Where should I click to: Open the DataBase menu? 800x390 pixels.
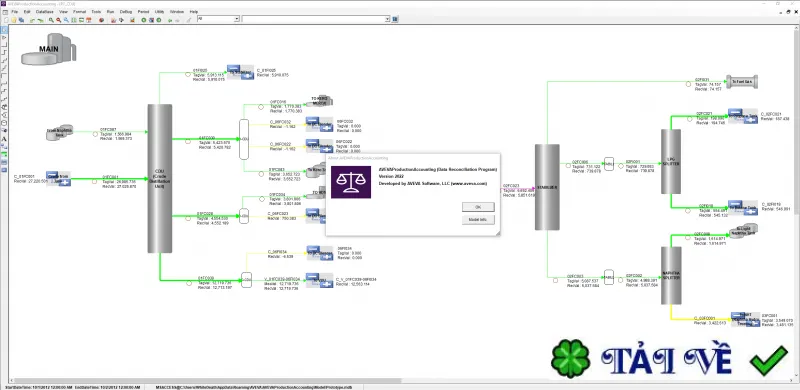[45, 11]
